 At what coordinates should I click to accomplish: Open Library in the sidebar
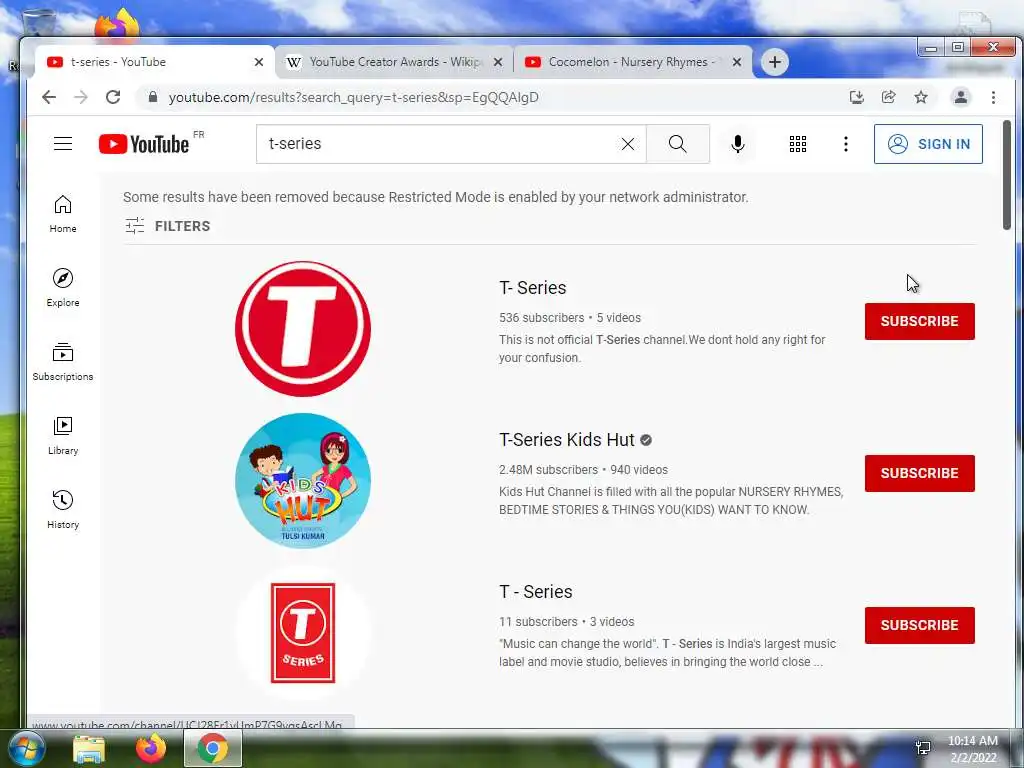[x=63, y=436]
